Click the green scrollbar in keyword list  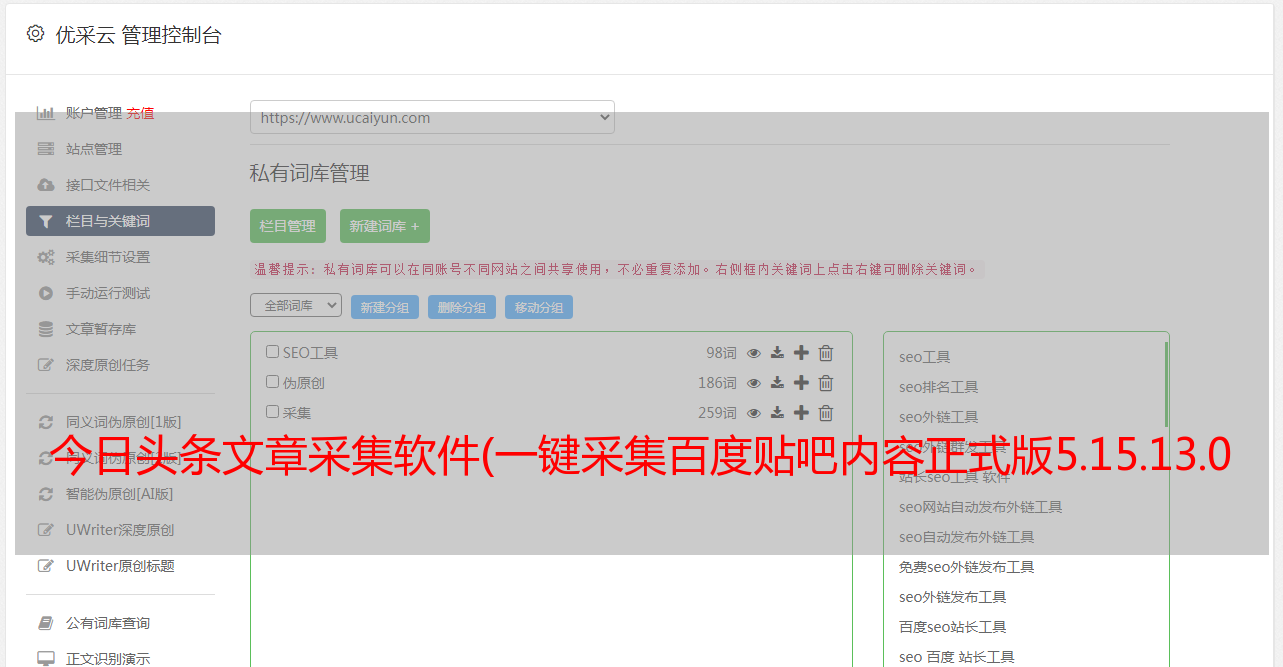click(1166, 384)
